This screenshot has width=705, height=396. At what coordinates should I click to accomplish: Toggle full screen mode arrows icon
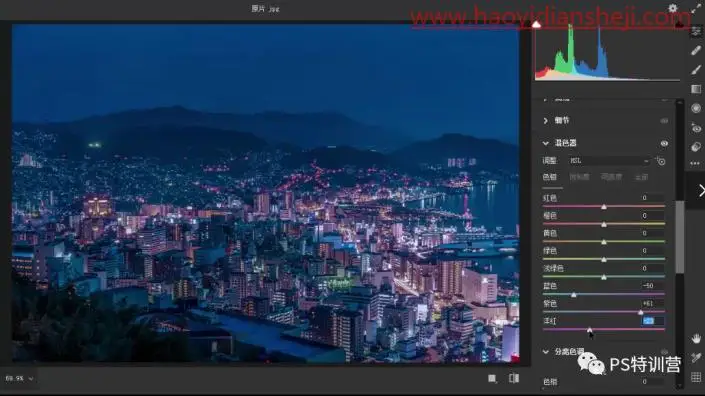coord(696,8)
